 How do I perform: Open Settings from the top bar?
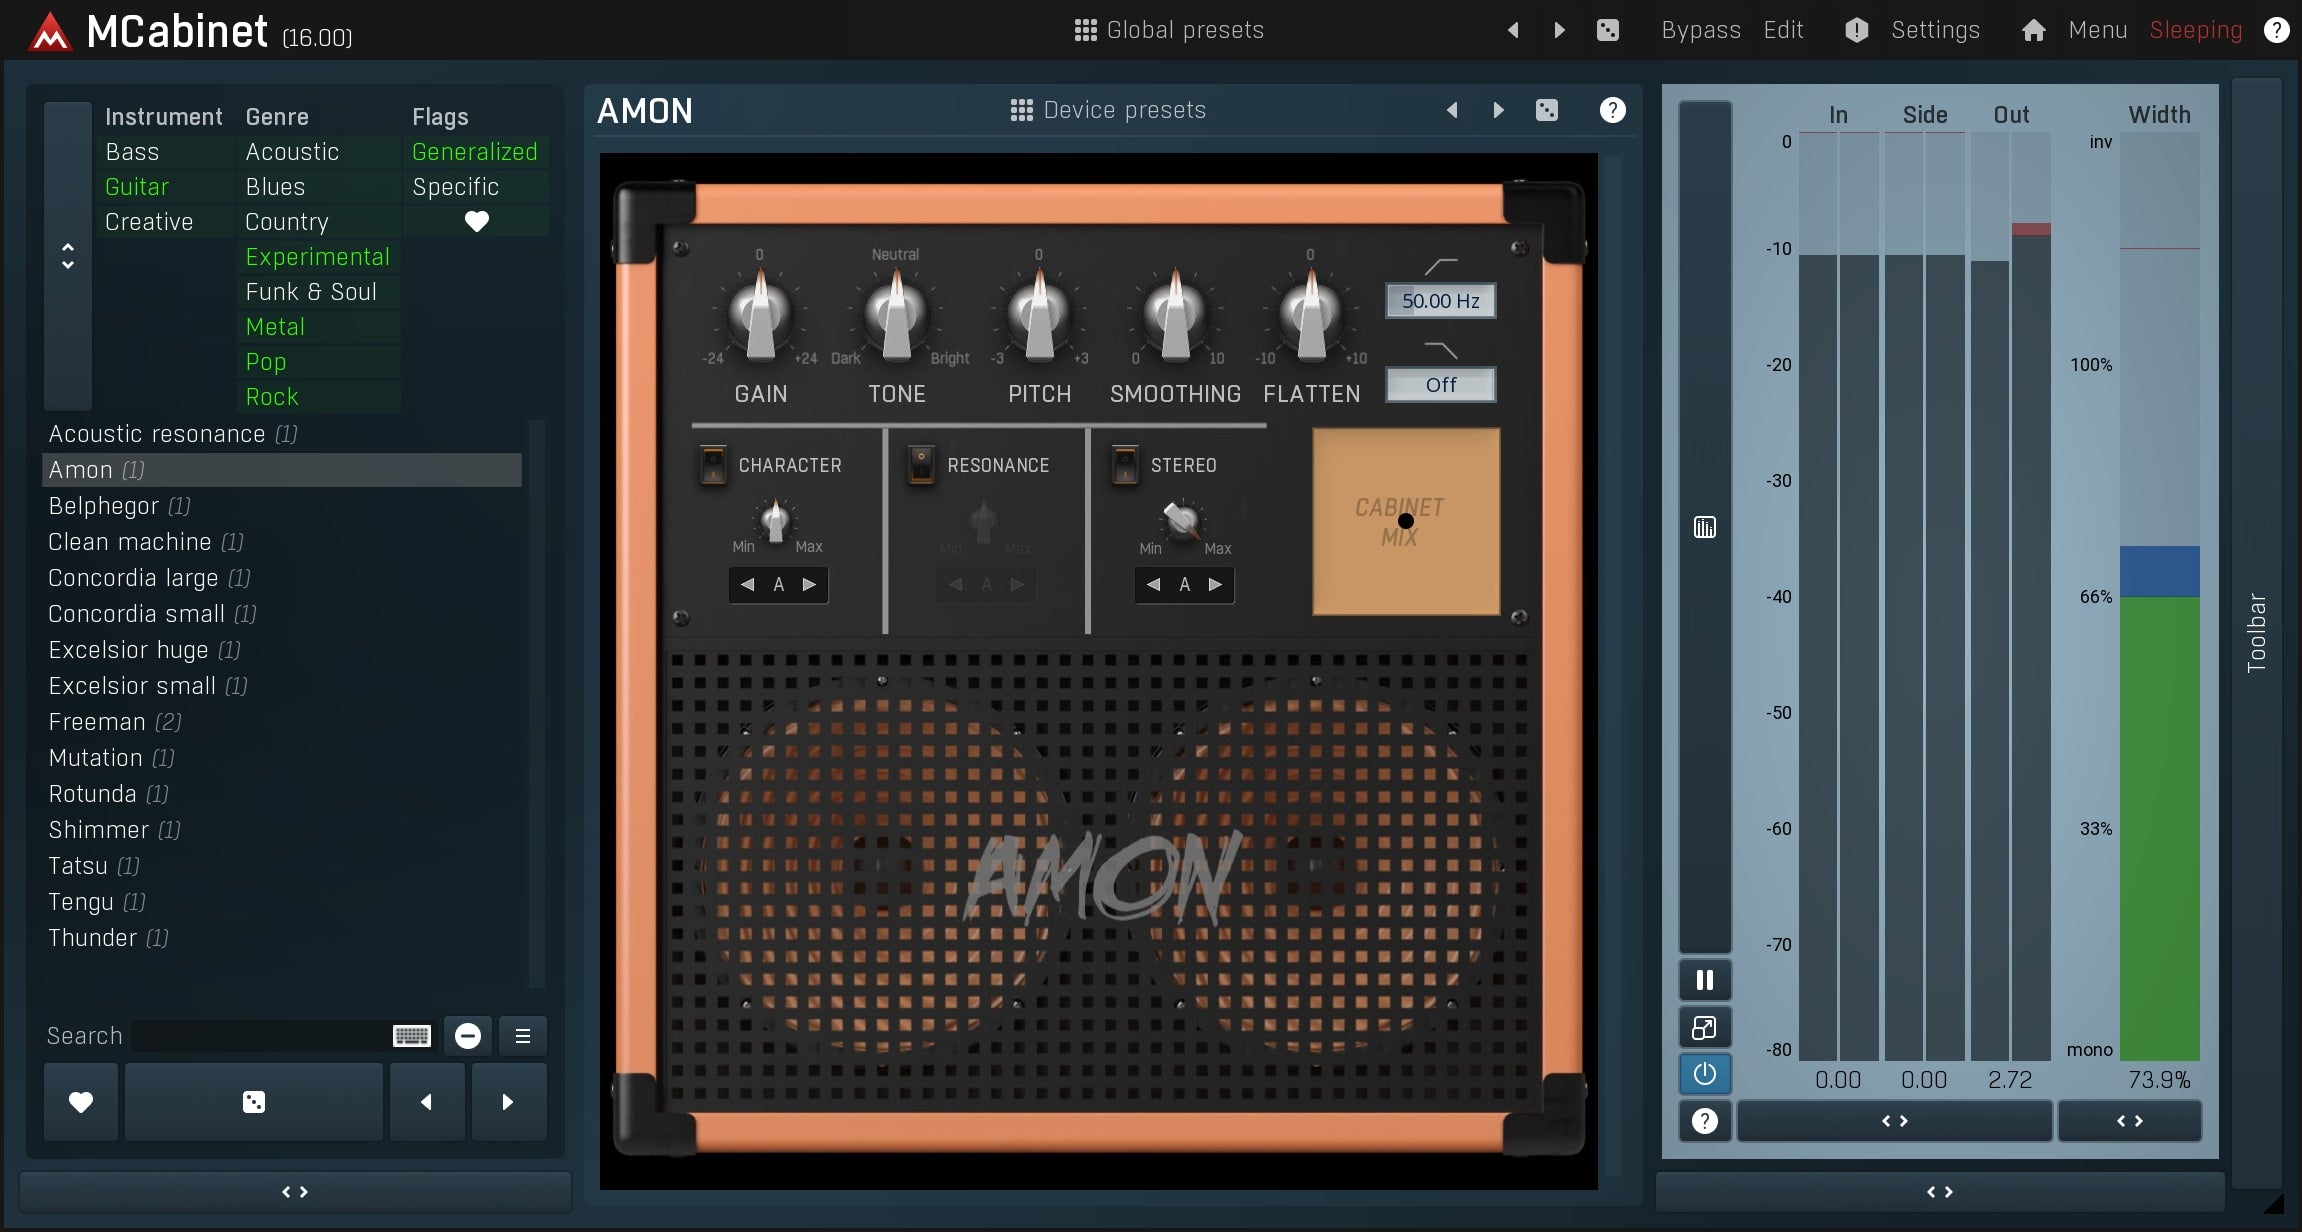click(x=1937, y=29)
